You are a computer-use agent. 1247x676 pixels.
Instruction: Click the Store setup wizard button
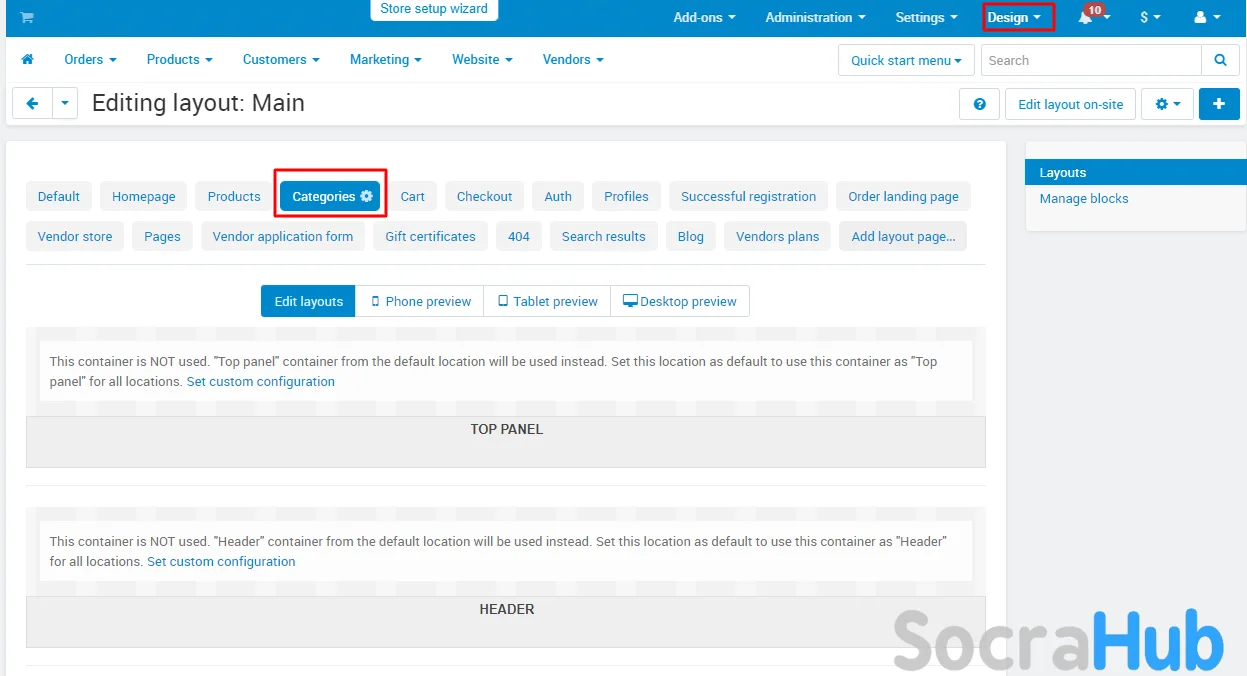pyautogui.click(x=434, y=9)
